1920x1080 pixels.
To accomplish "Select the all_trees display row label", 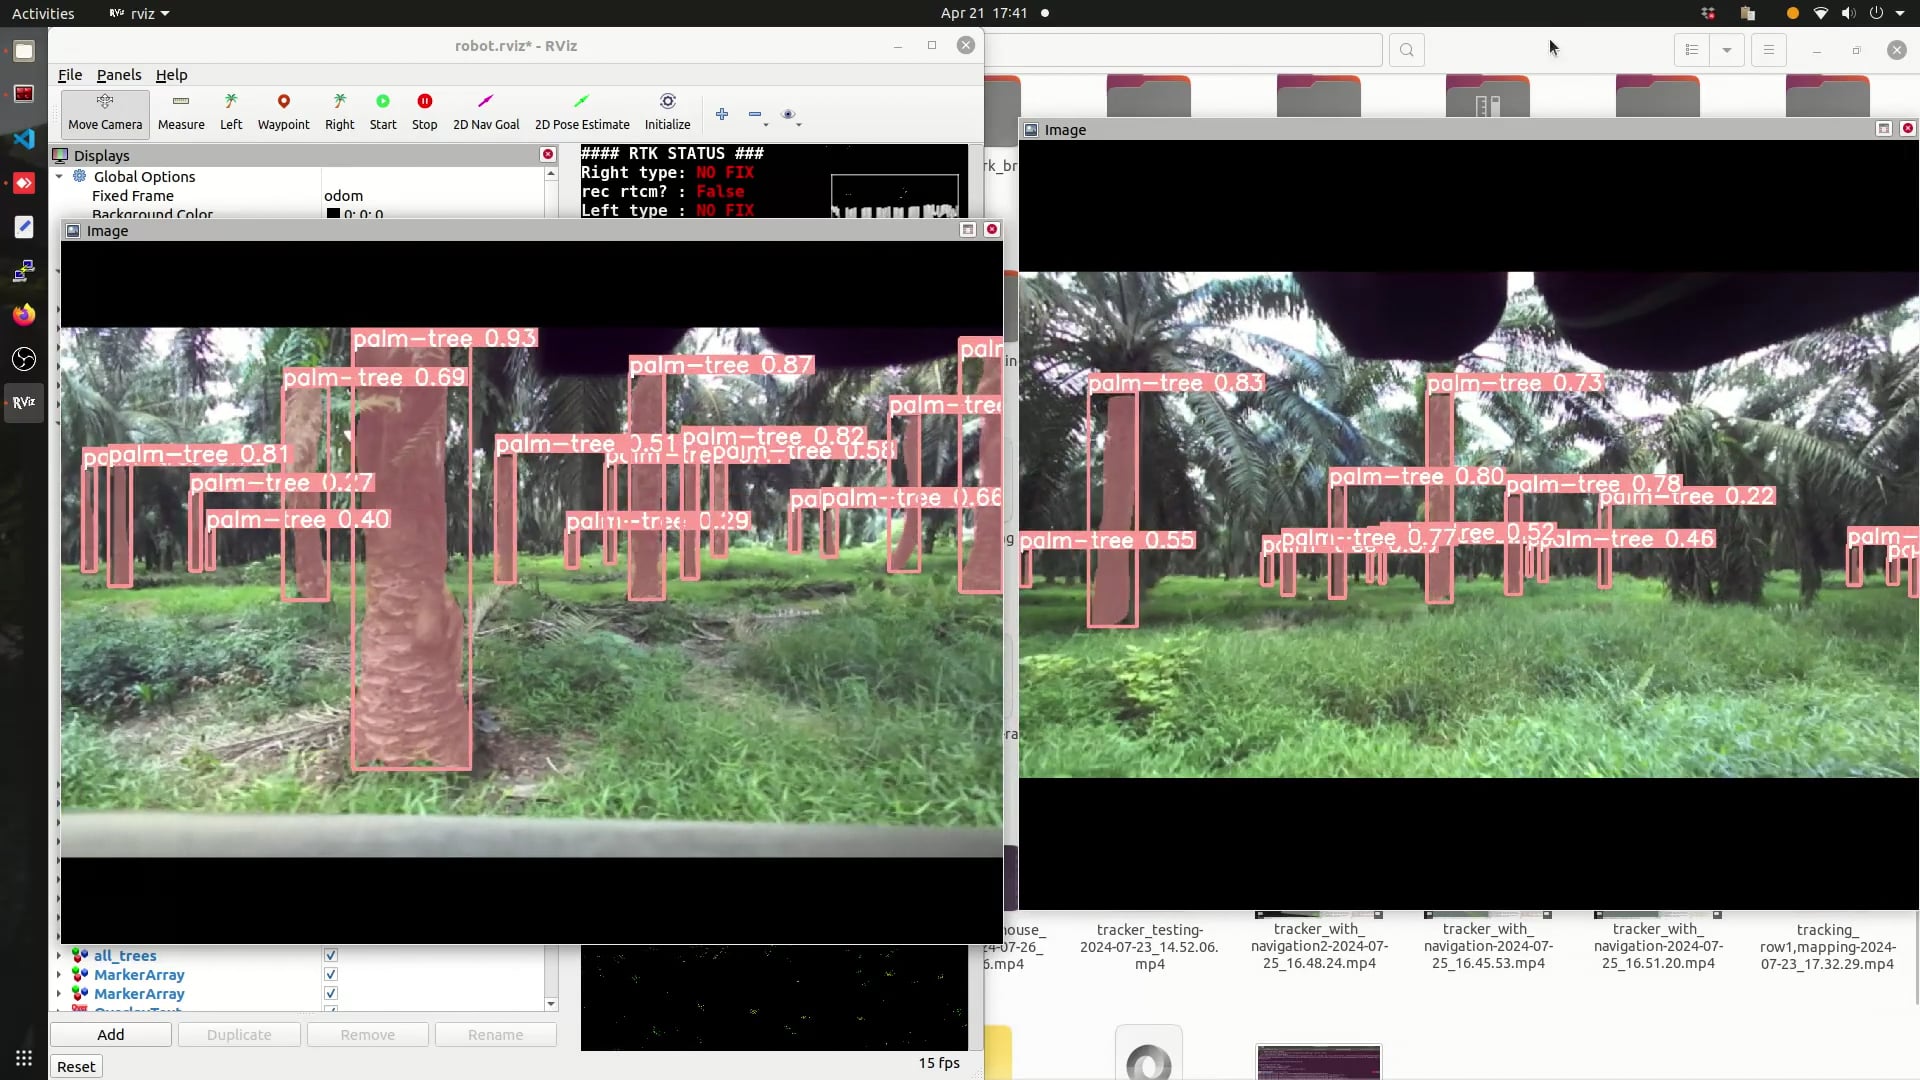I will [x=125, y=955].
